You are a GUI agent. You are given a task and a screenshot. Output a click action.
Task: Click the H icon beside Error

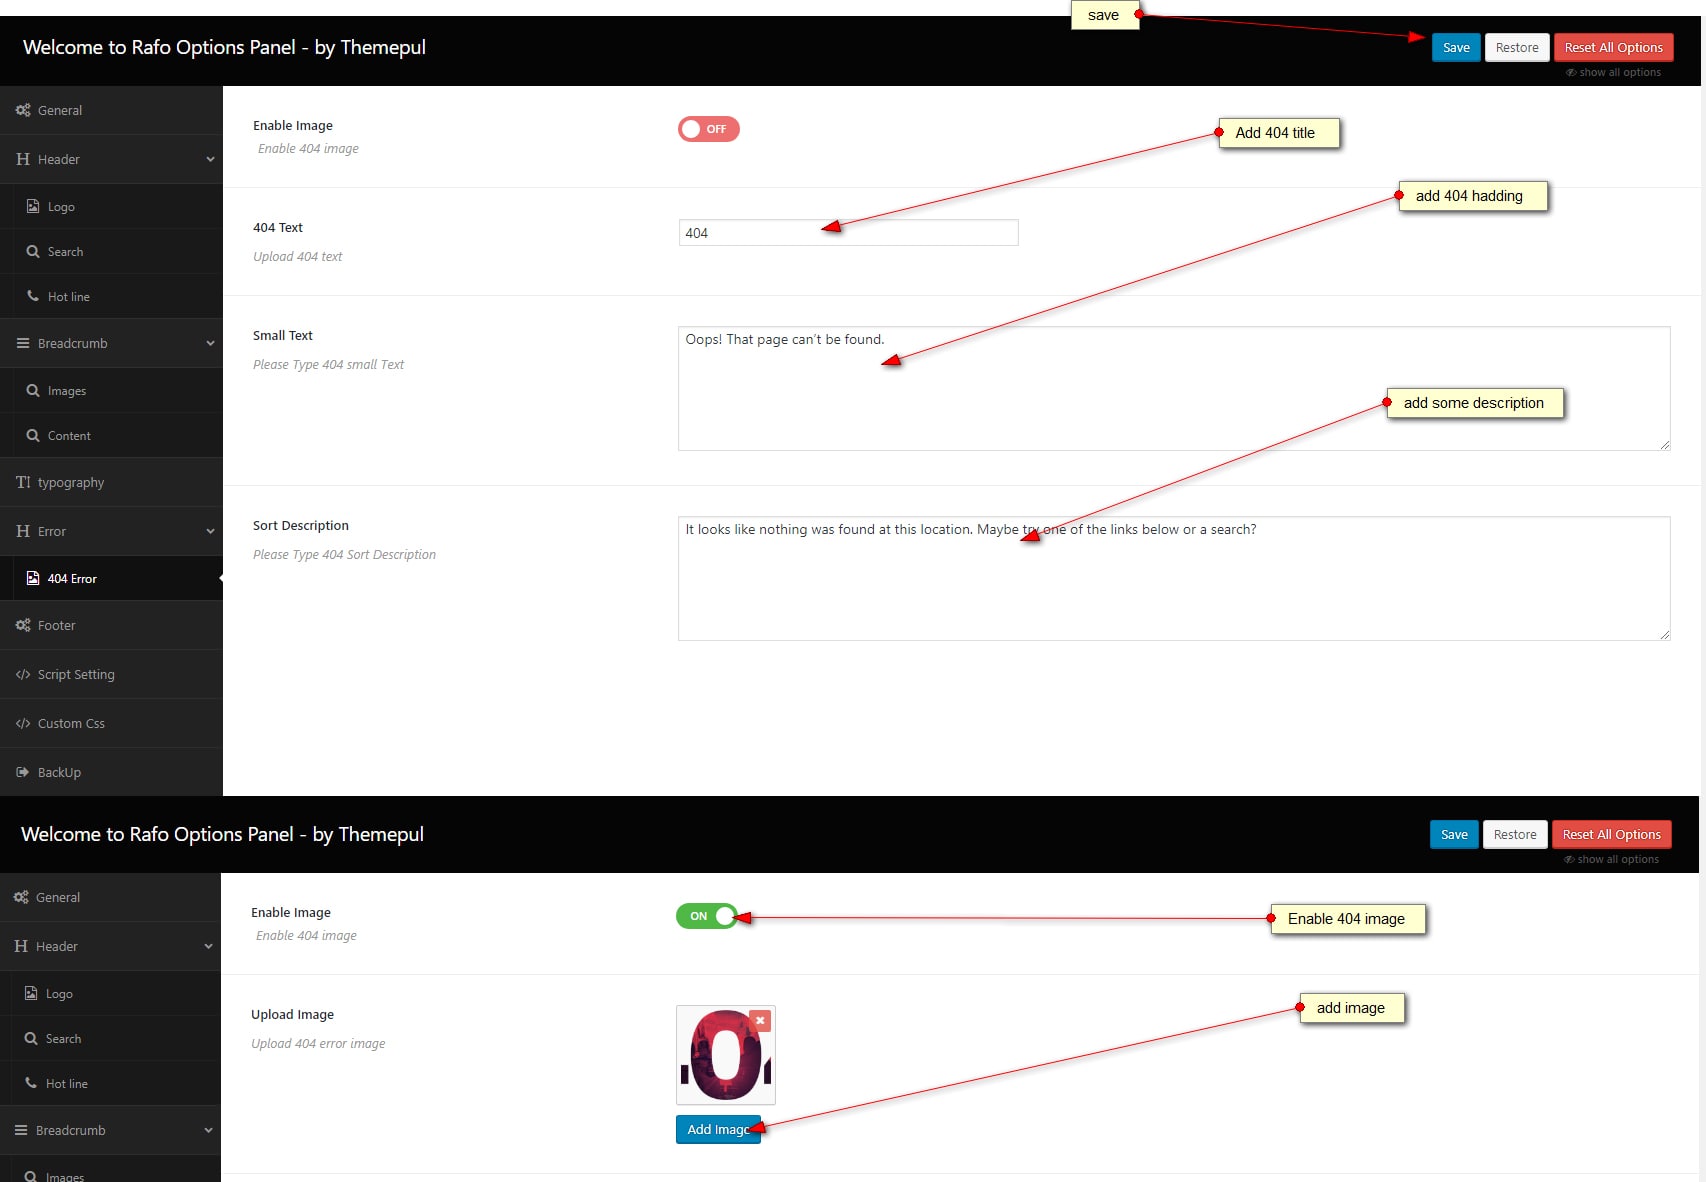[x=23, y=531]
